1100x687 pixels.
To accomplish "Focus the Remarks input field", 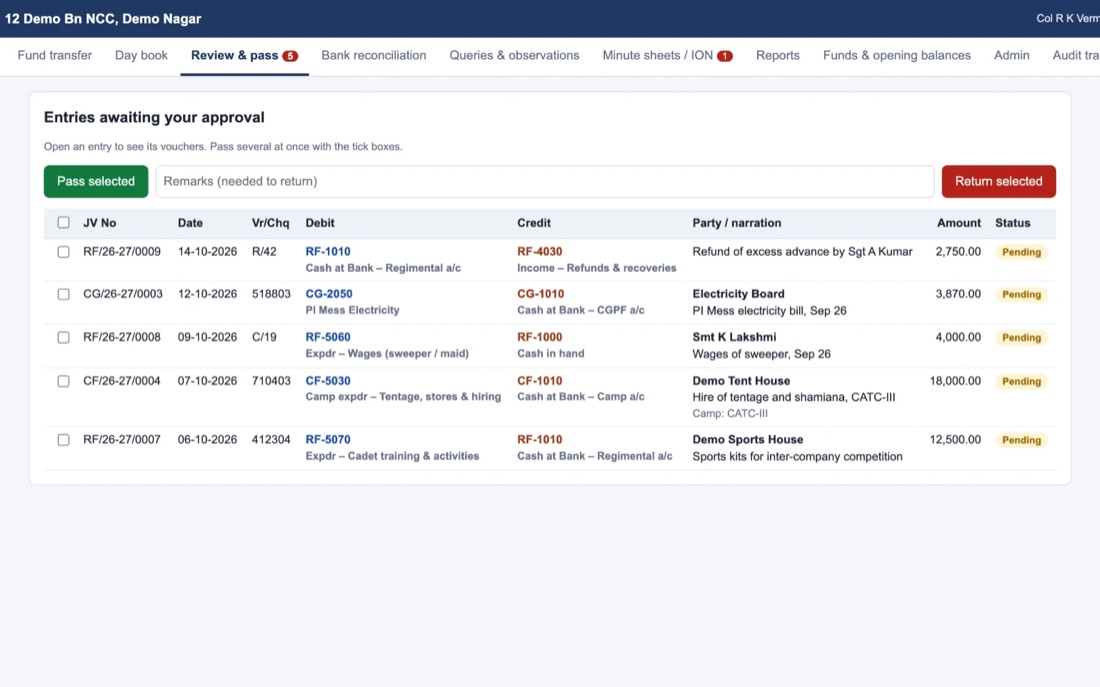I will [544, 181].
